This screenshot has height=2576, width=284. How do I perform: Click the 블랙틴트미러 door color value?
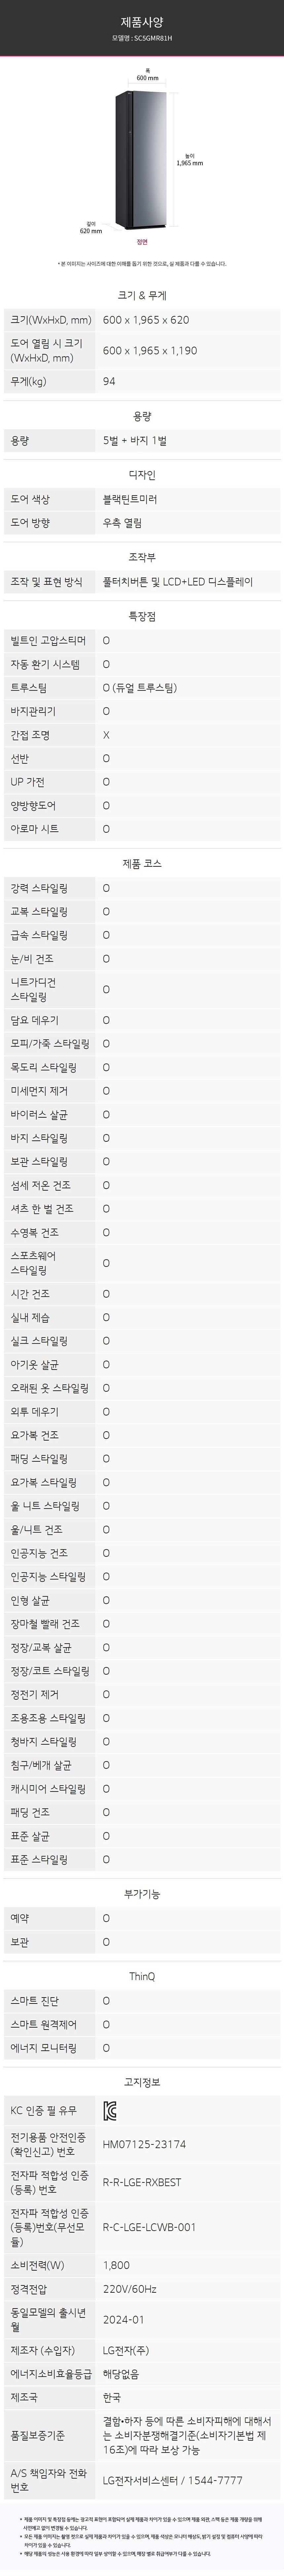coord(130,499)
